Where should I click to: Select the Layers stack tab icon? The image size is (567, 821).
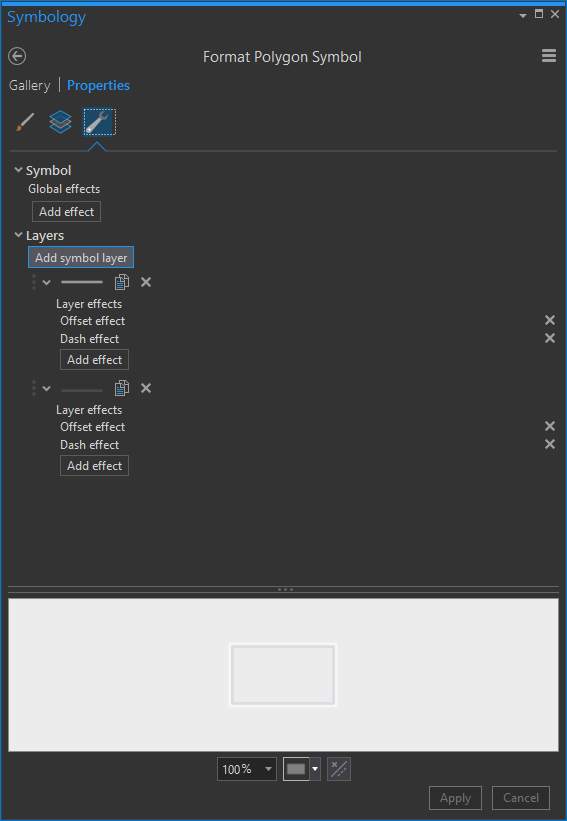pos(60,122)
